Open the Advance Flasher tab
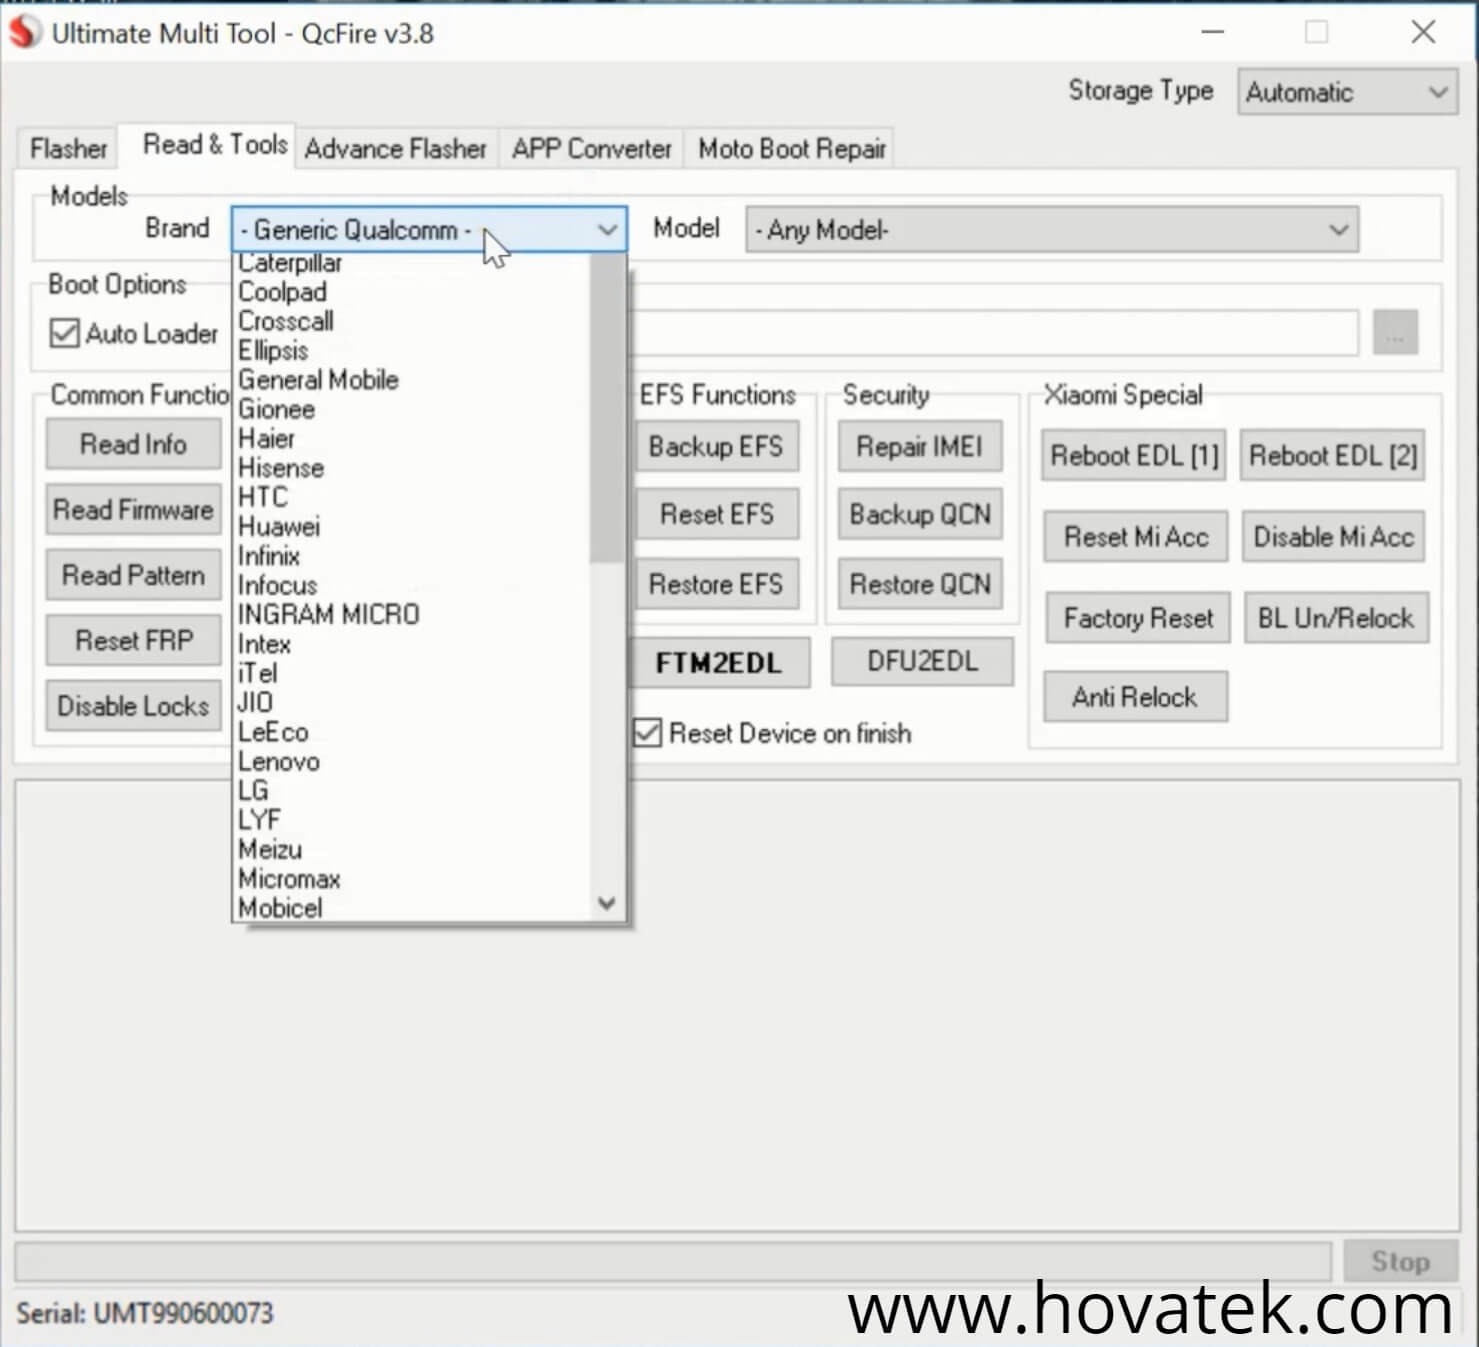This screenshot has width=1479, height=1347. (x=395, y=149)
